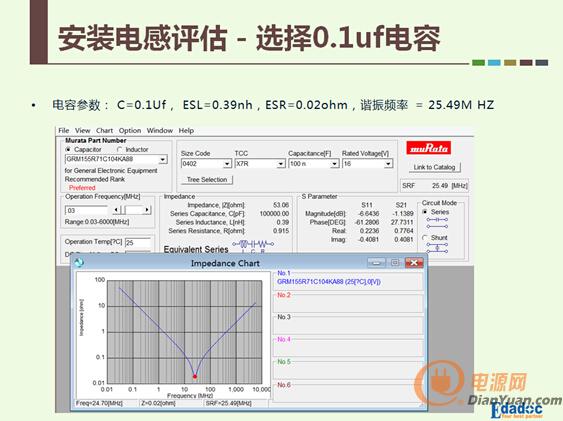Select the No.5 chart slot
This screenshot has height=421, width=563.
tap(348, 370)
